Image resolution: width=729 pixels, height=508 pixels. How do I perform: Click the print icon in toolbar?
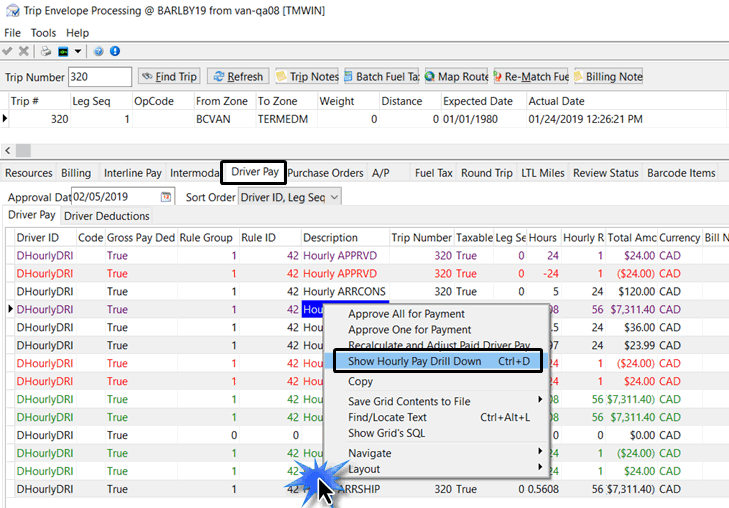(x=46, y=51)
